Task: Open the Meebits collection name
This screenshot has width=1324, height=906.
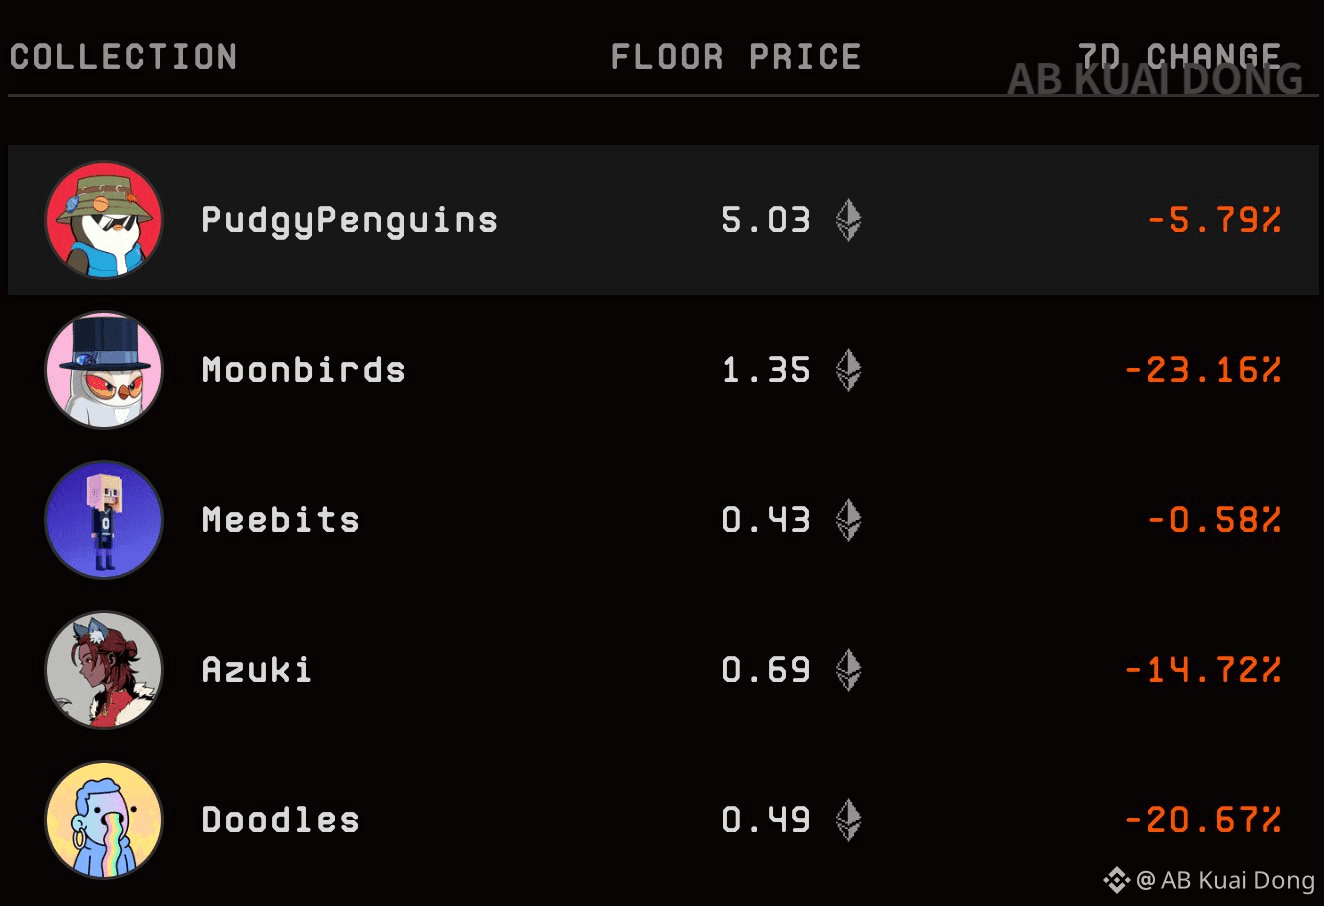Action: (281, 520)
